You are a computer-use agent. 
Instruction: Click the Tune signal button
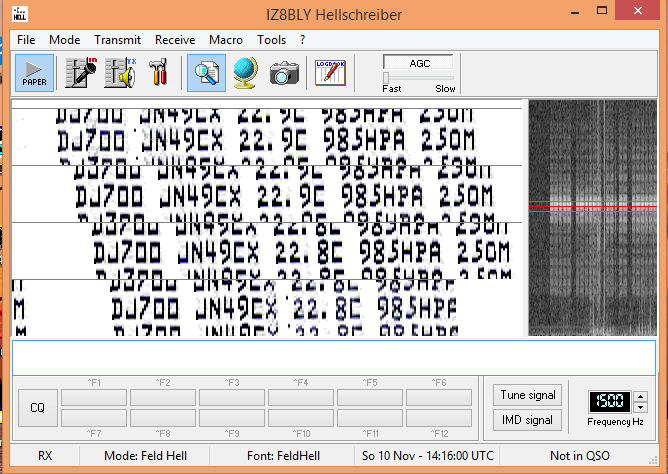tap(527, 395)
